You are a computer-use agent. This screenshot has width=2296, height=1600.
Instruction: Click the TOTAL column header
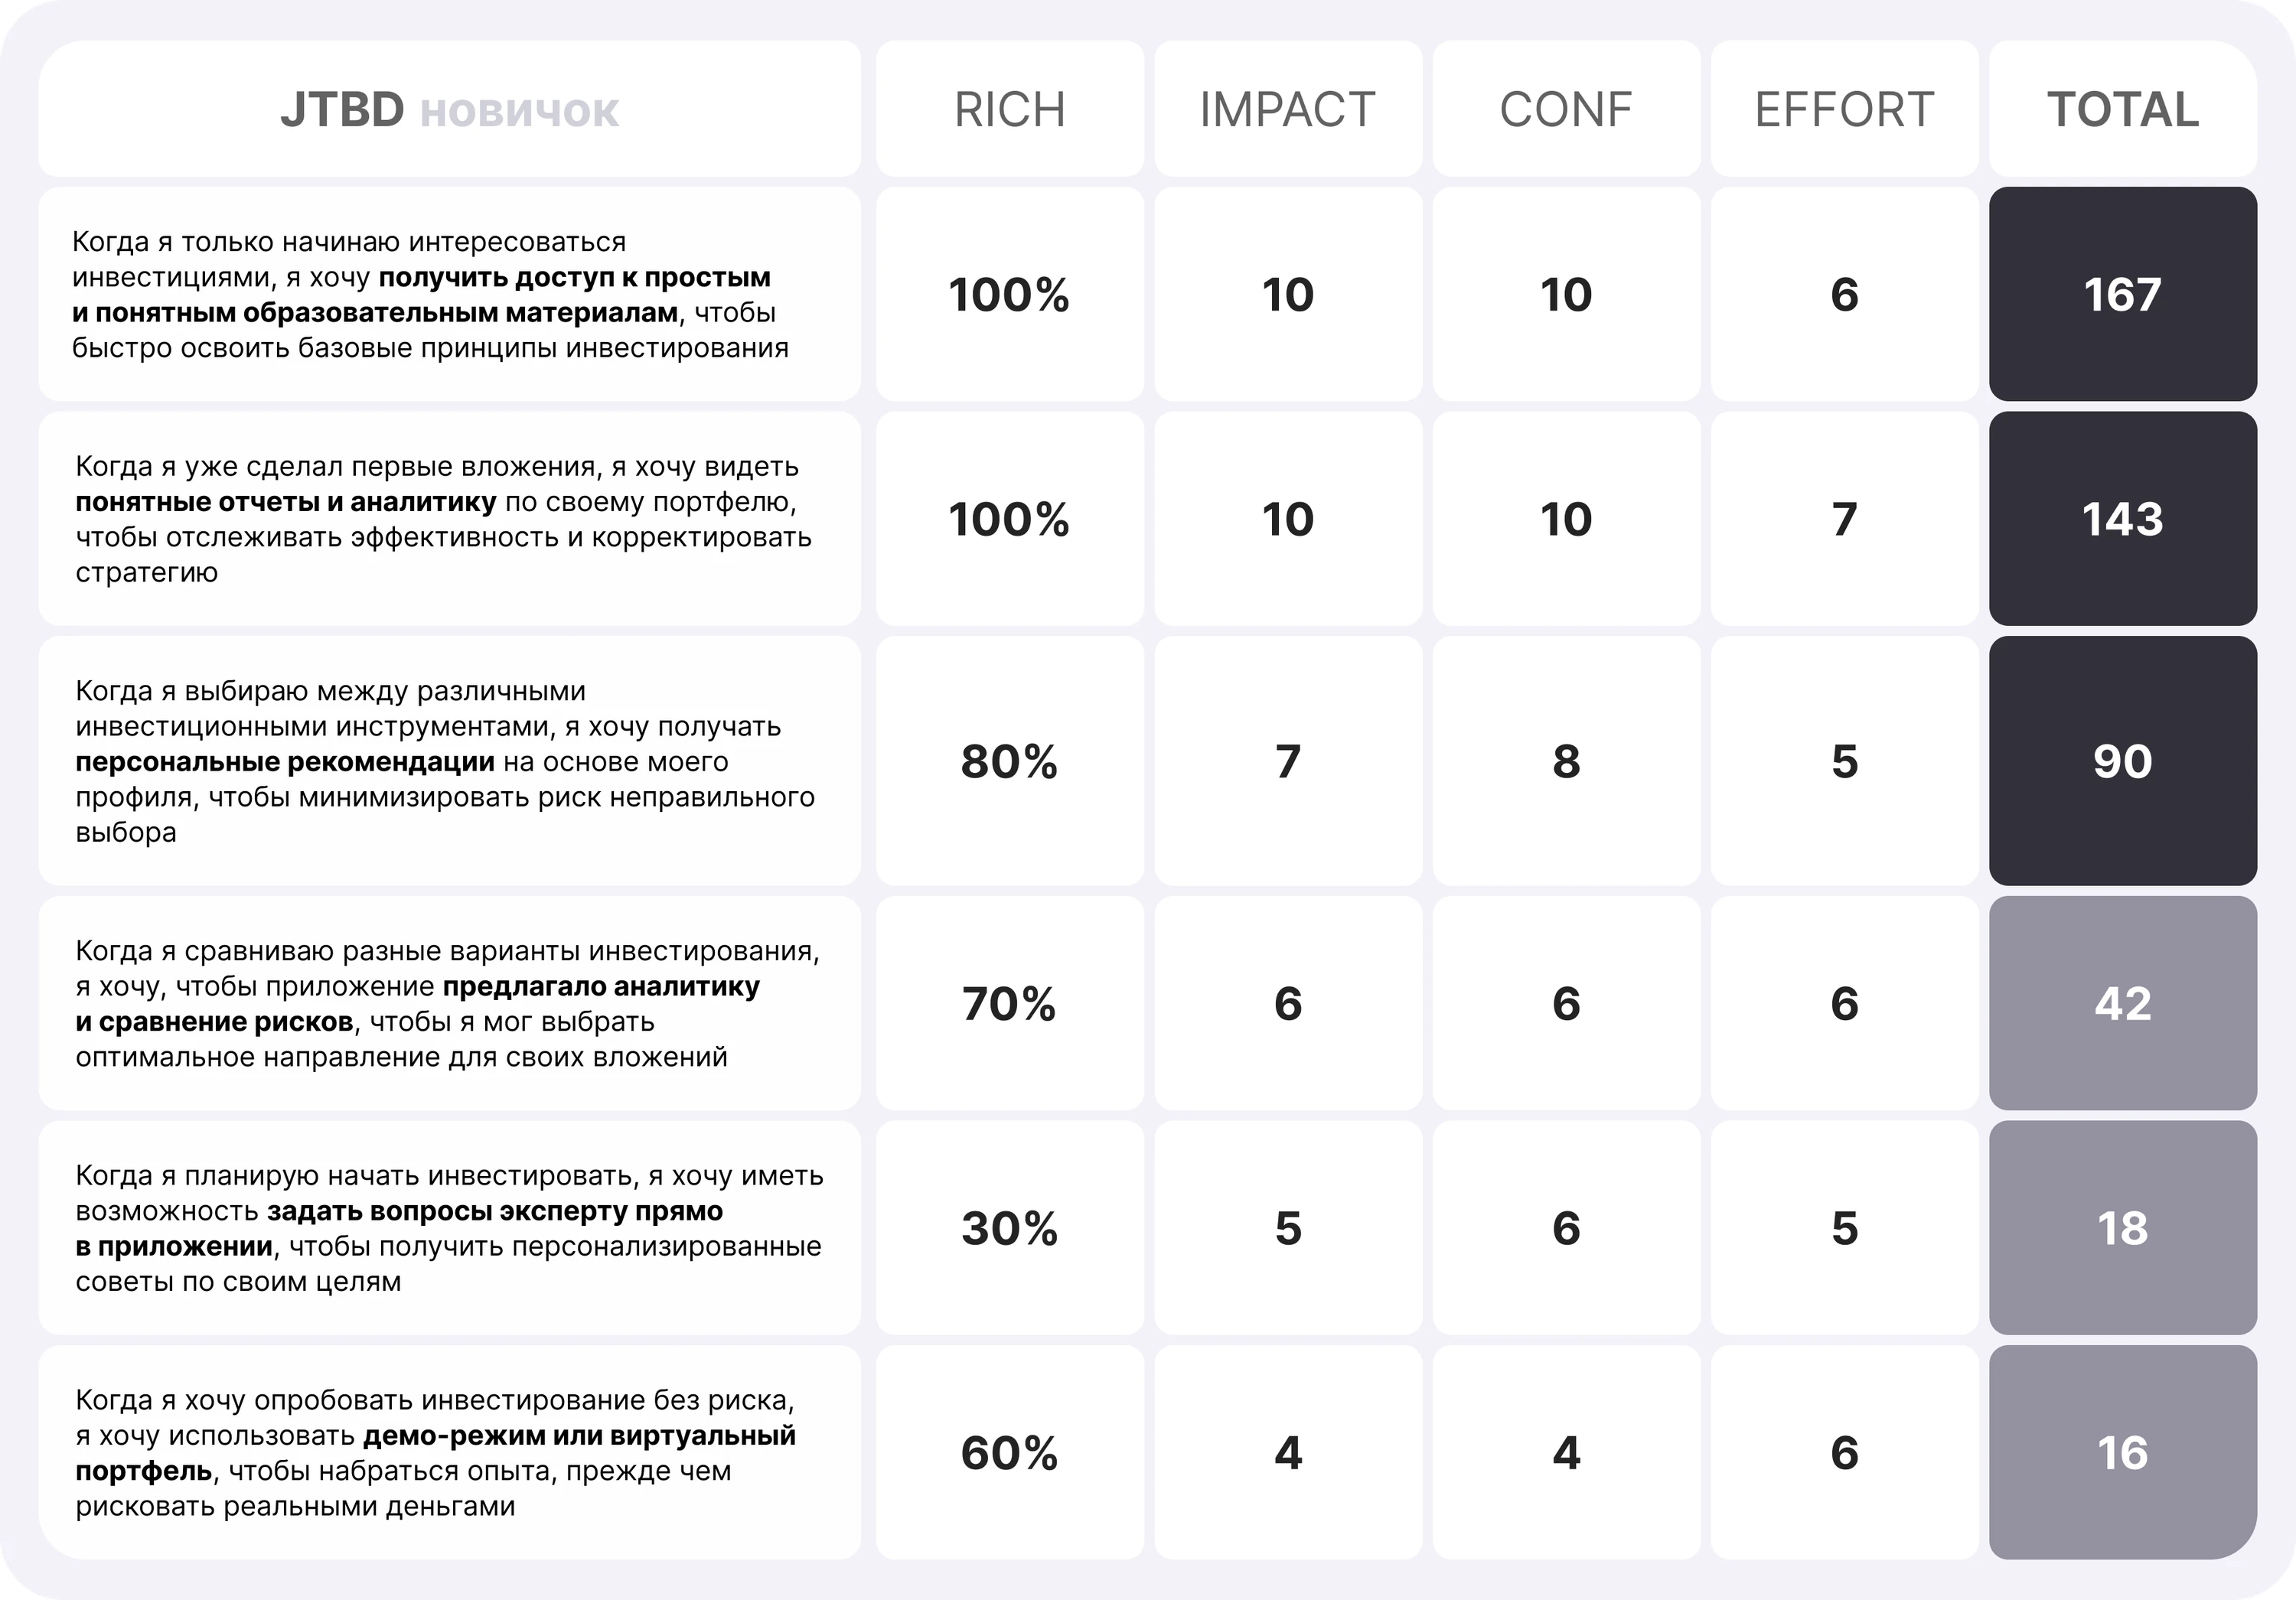coord(2122,109)
